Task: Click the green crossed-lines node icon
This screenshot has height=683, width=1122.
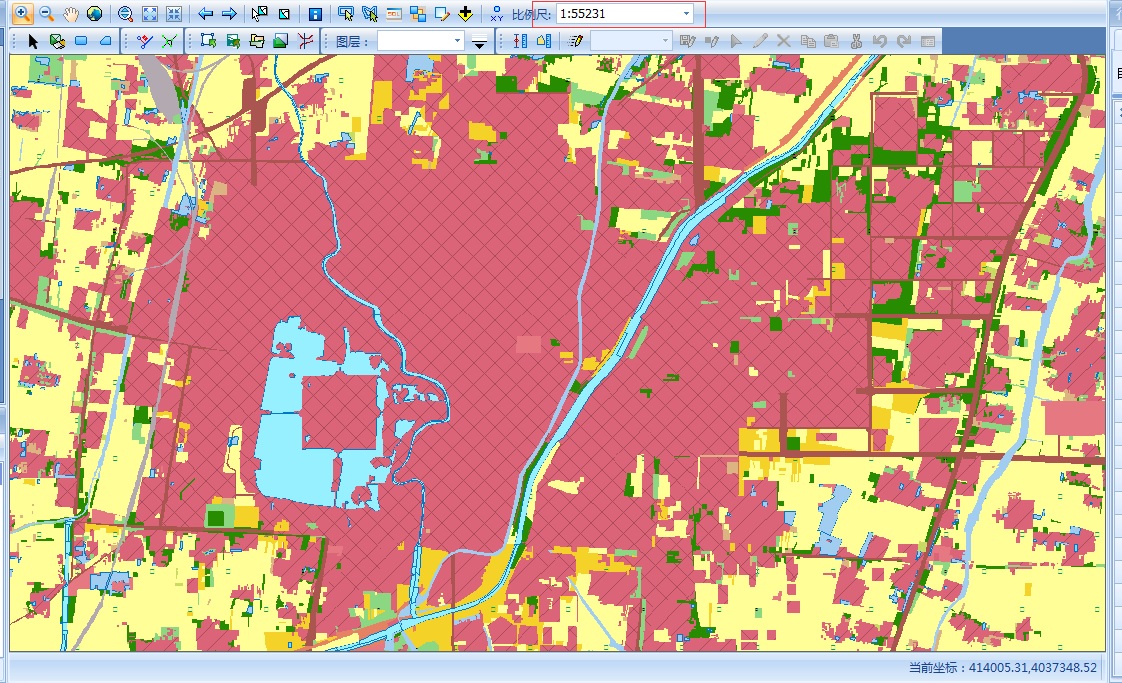Action: tap(169, 41)
